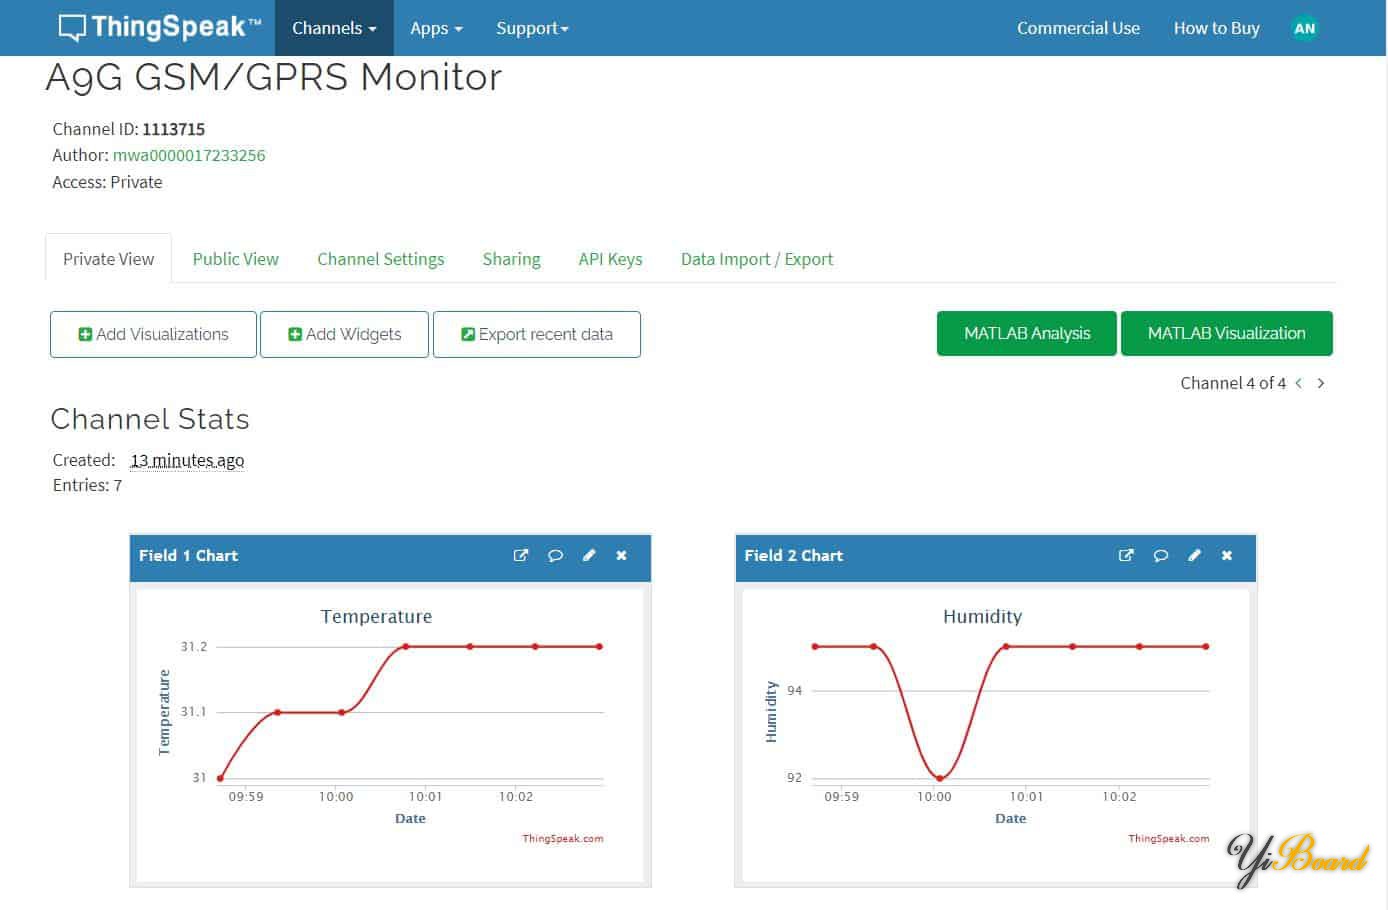1388x910 pixels.
Task: Expand the Support dropdown menu
Action: click(x=532, y=28)
